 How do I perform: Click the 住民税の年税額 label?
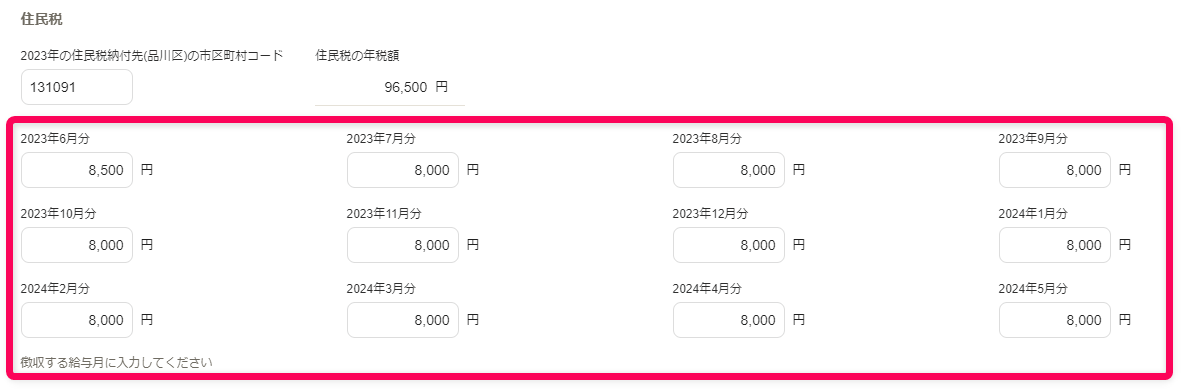[x=357, y=56]
